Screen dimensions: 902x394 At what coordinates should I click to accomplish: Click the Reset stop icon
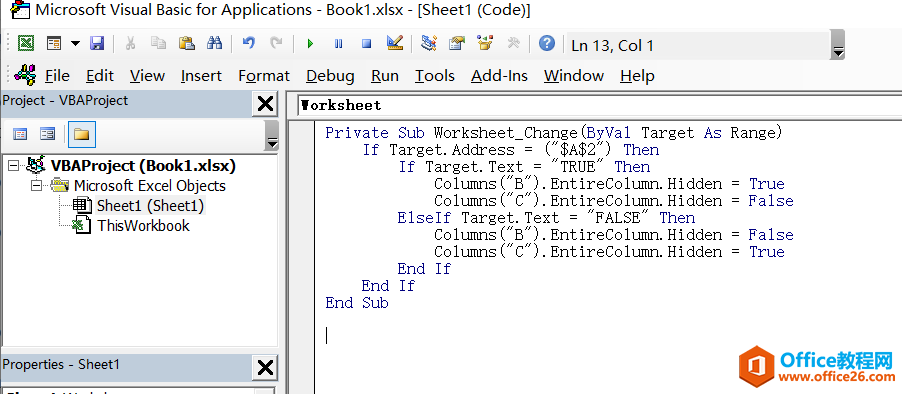(366, 44)
